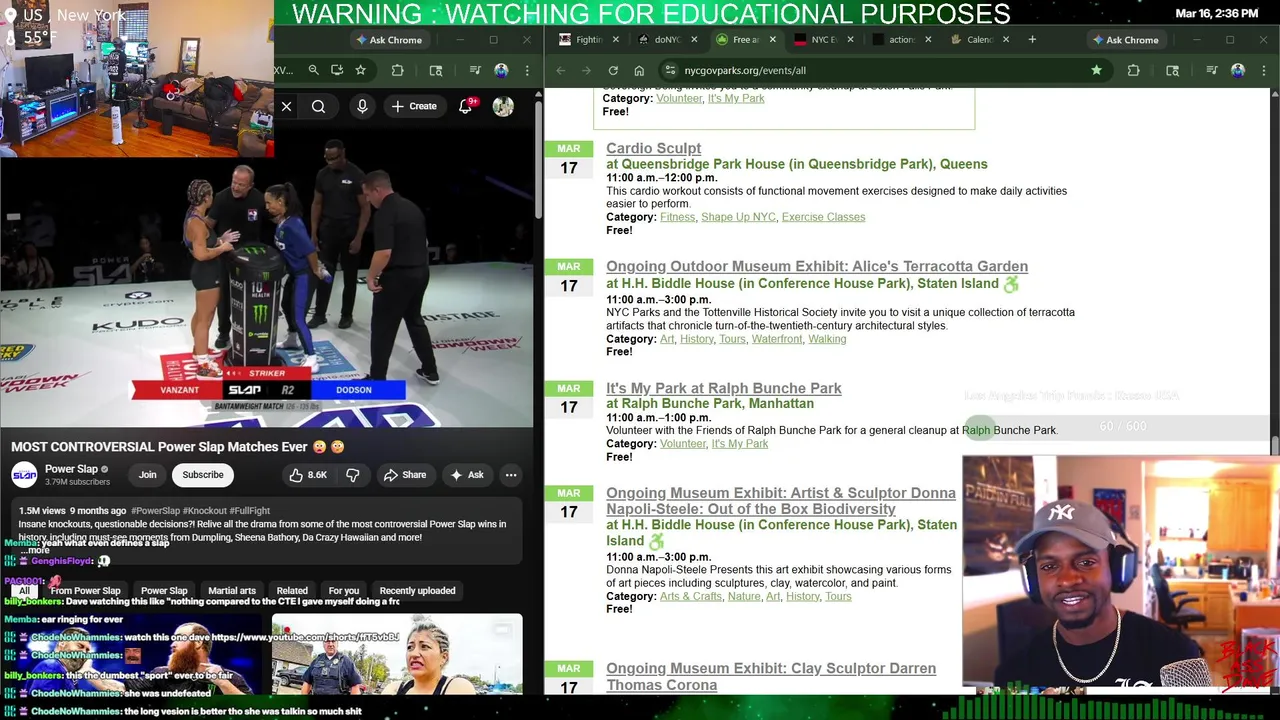
Task: Open the Nature category link
Action: point(744,596)
